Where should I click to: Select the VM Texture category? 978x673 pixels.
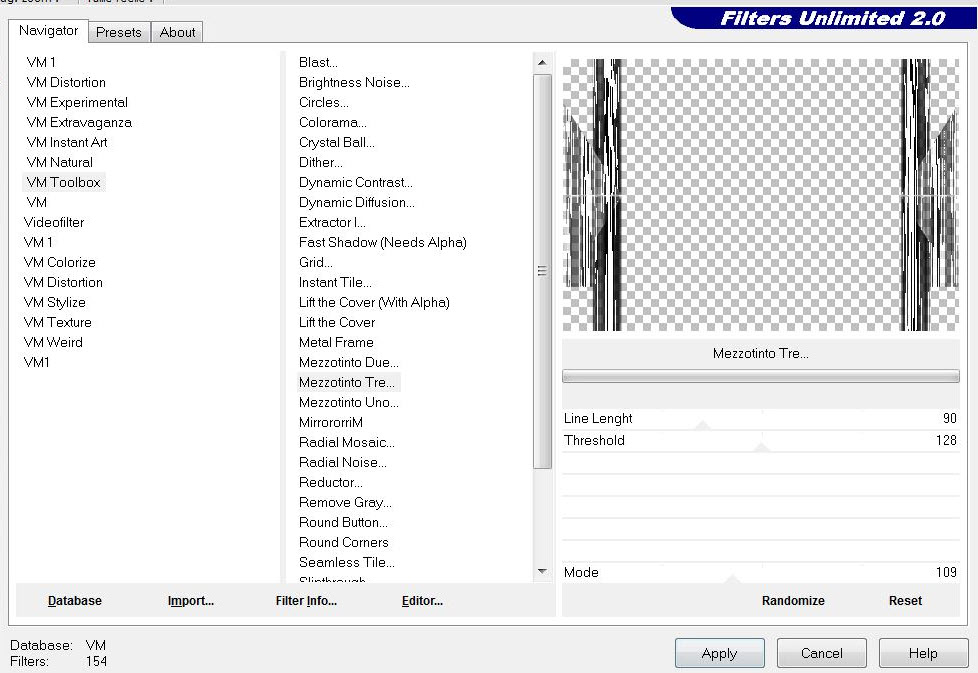[x=57, y=322]
